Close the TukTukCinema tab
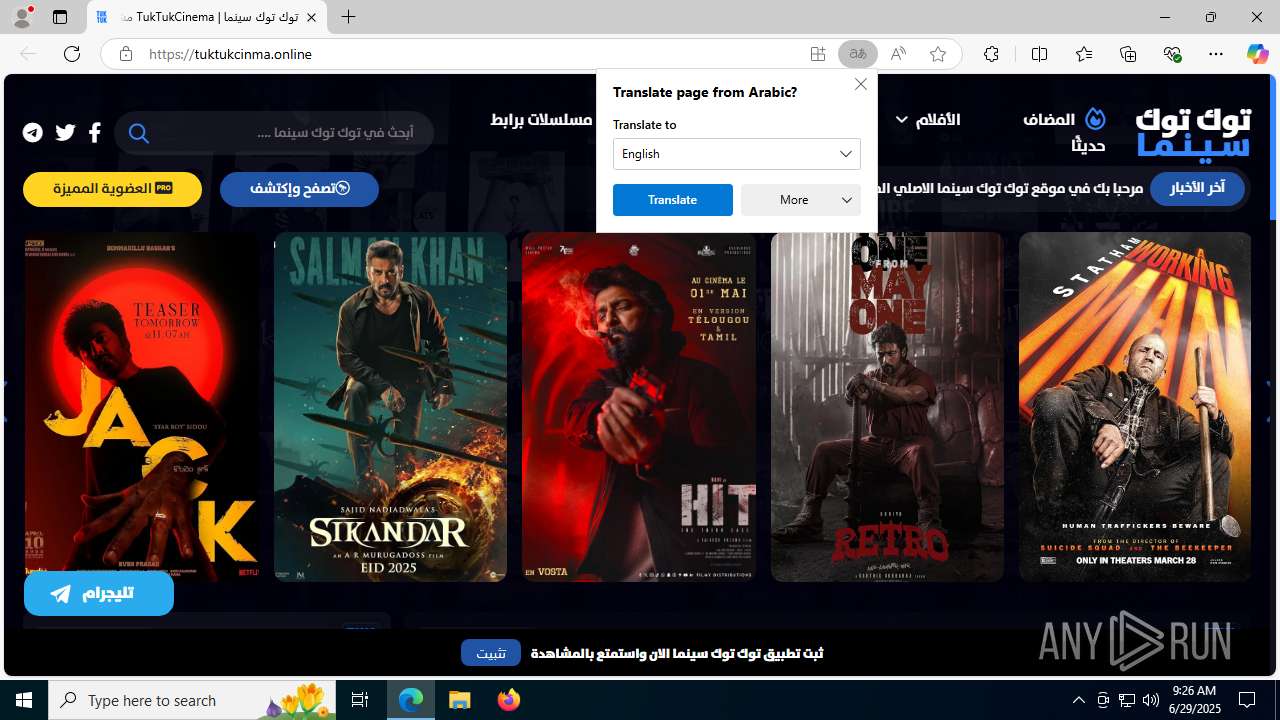The height and width of the screenshot is (720, 1280). coord(311,18)
